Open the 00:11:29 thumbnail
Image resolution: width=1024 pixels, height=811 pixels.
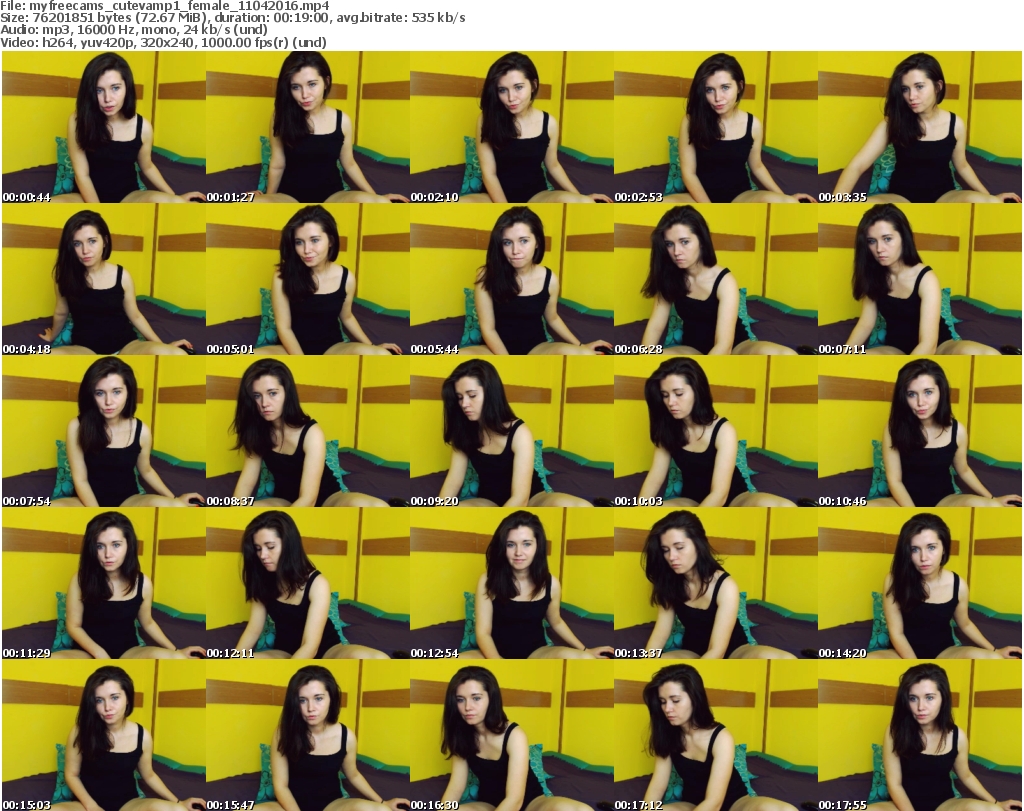point(103,584)
